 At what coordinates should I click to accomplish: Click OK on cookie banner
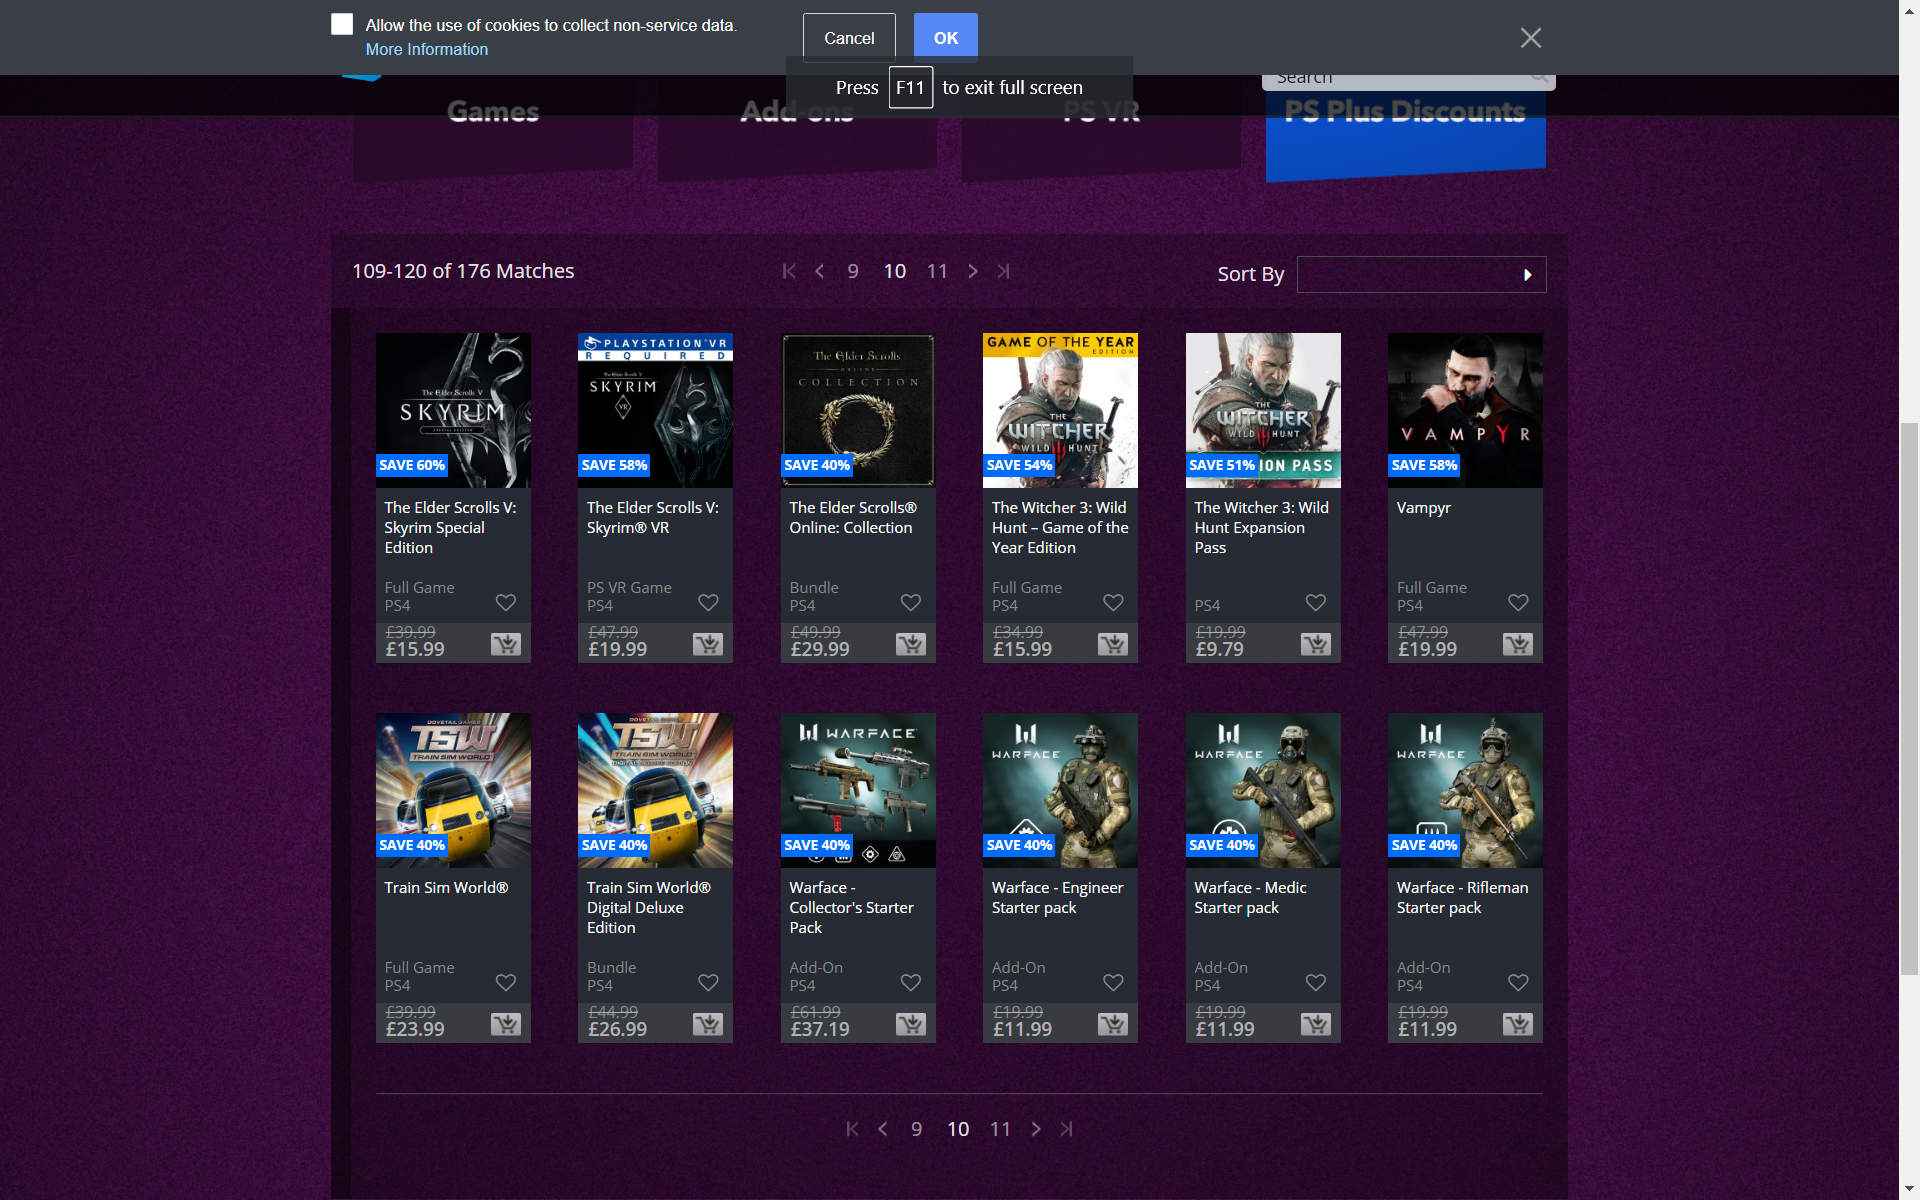click(945, 38)
